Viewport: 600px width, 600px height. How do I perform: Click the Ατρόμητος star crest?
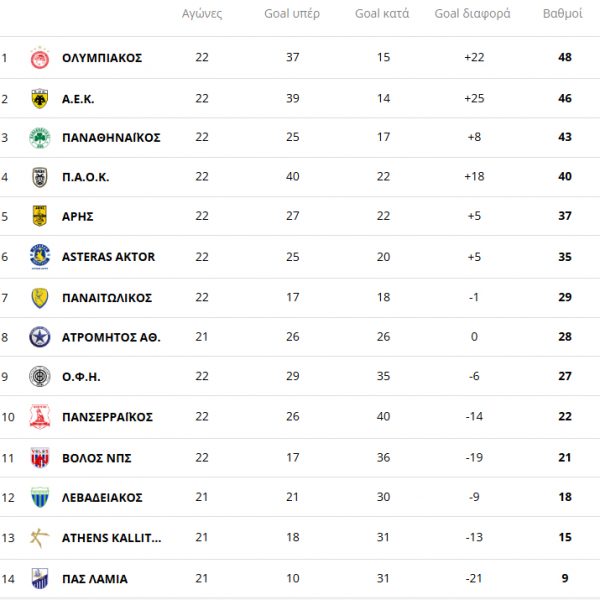pyautogui.click(x=39, y=337)
